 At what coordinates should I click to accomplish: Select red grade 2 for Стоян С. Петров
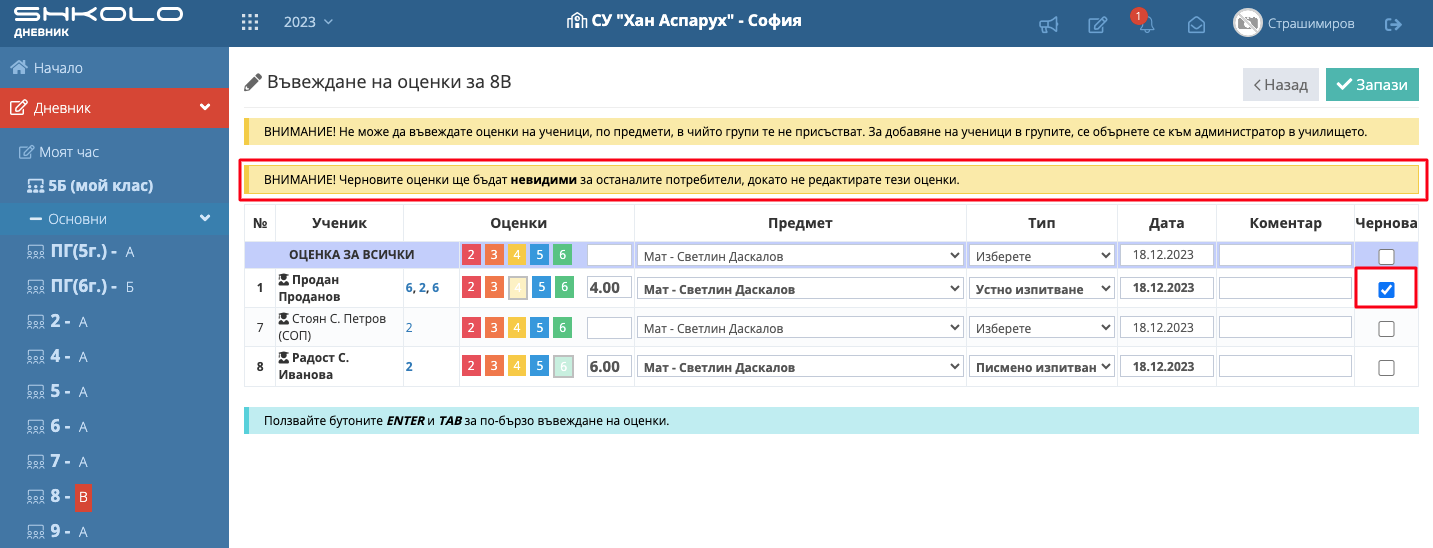point(470,327)
